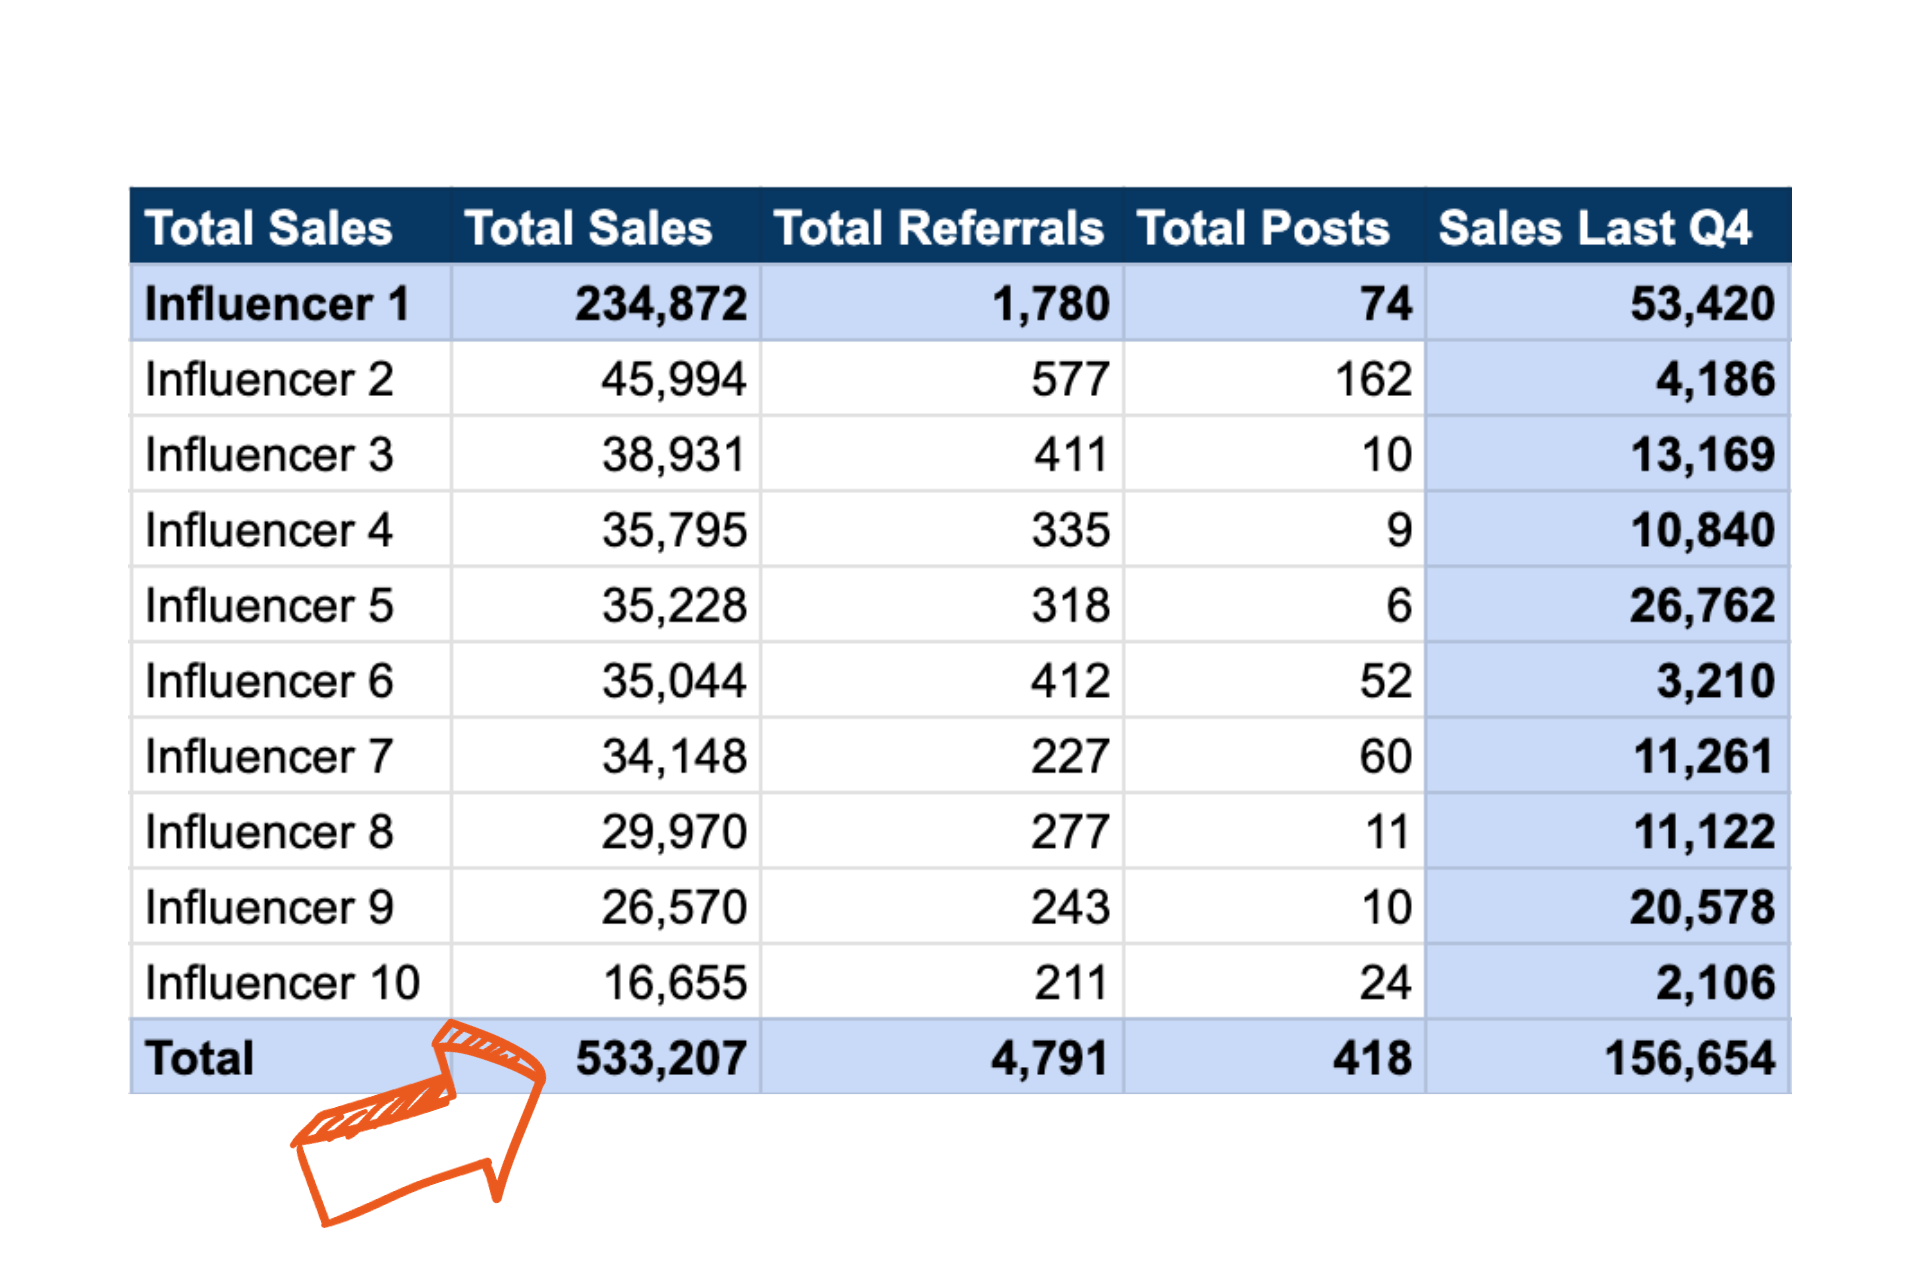The height and width of the screenshot is (1280, 1920).
Task: Select the Total row label cell
Action: click(x=200, y=1058)
